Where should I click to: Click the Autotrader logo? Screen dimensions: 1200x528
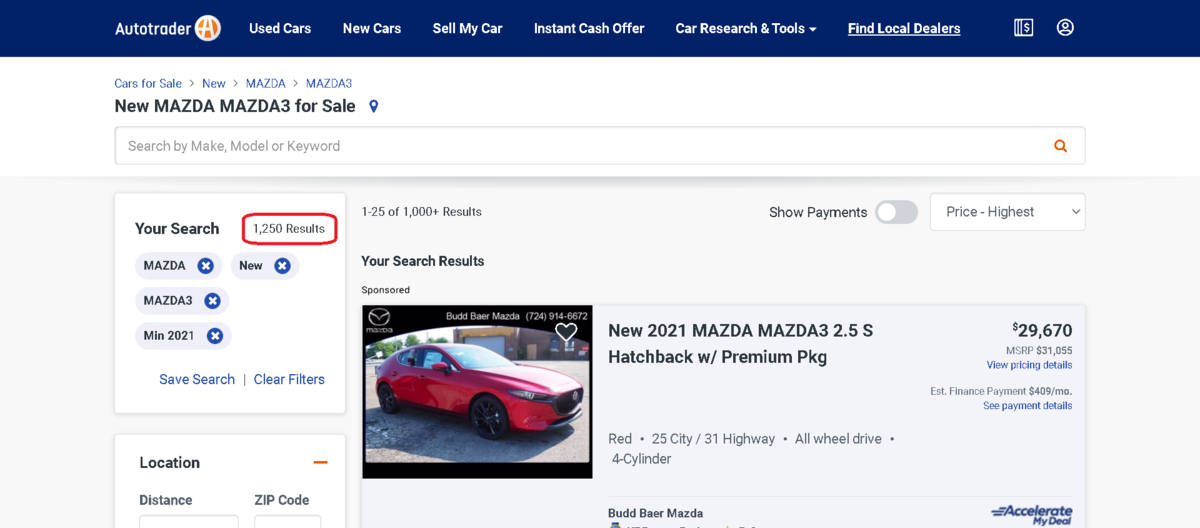point(168,28)
